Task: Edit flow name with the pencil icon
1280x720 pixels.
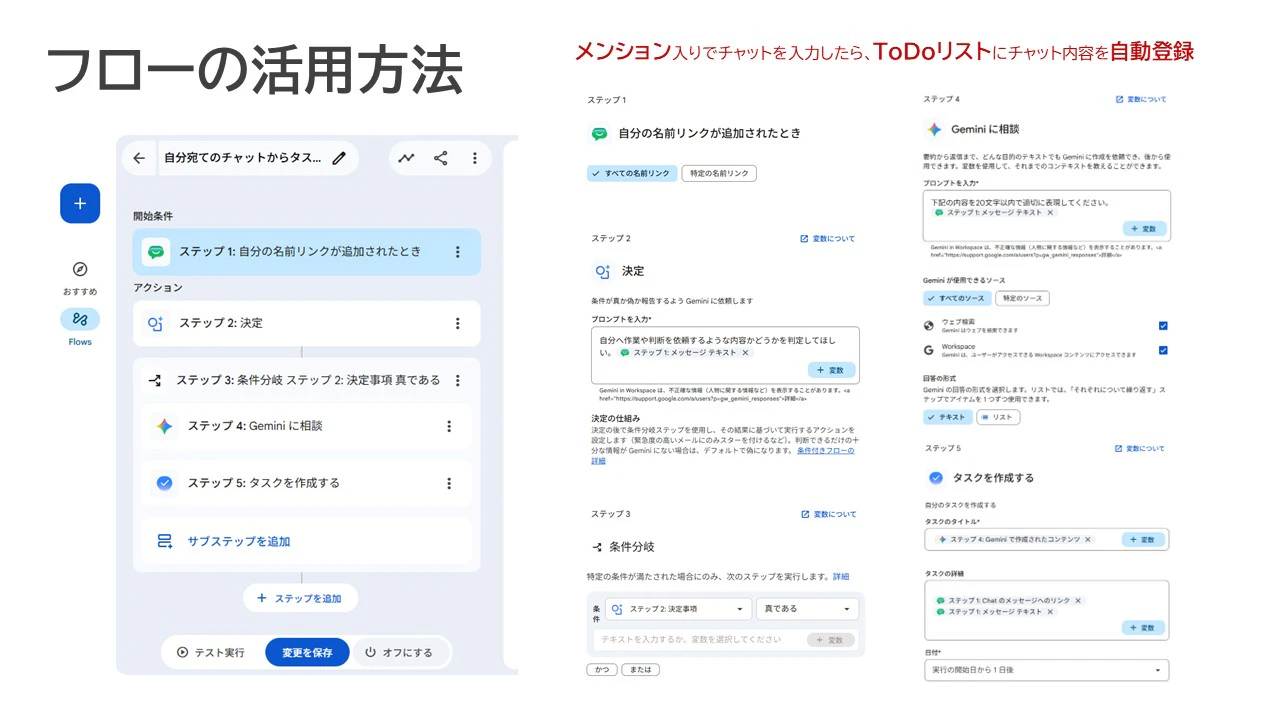Action: point(339,158)
